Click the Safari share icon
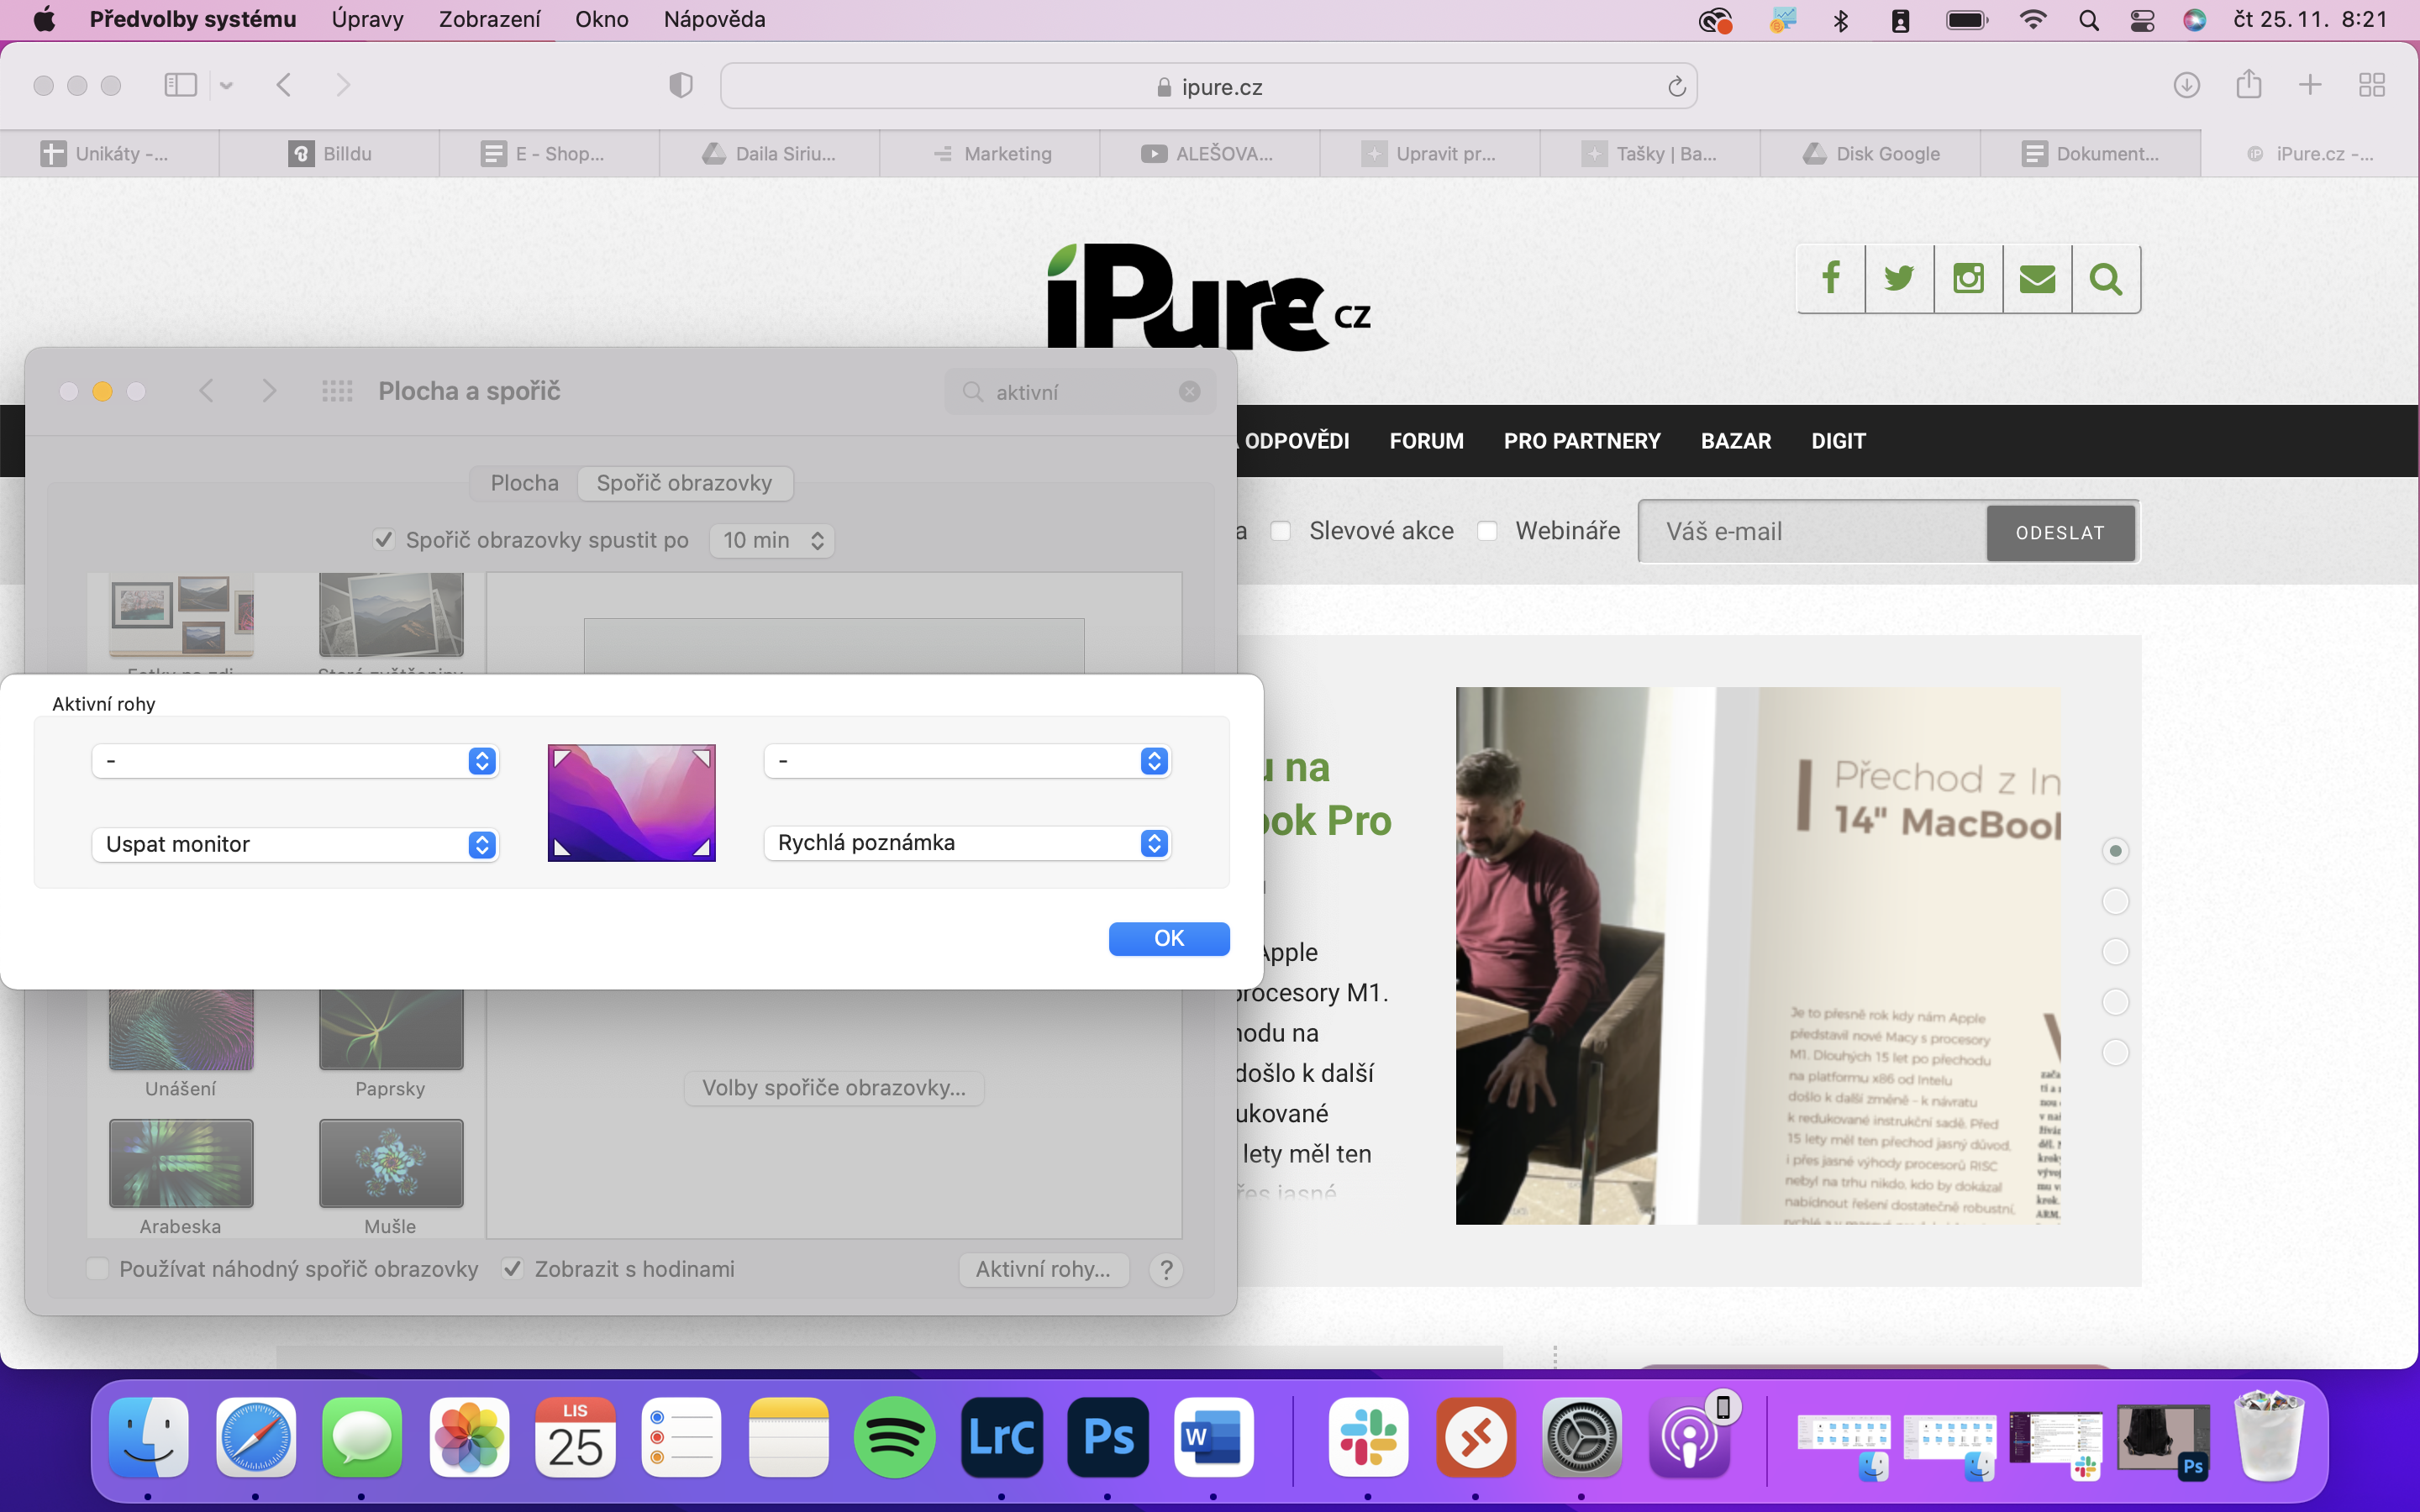 point(2249,85)
